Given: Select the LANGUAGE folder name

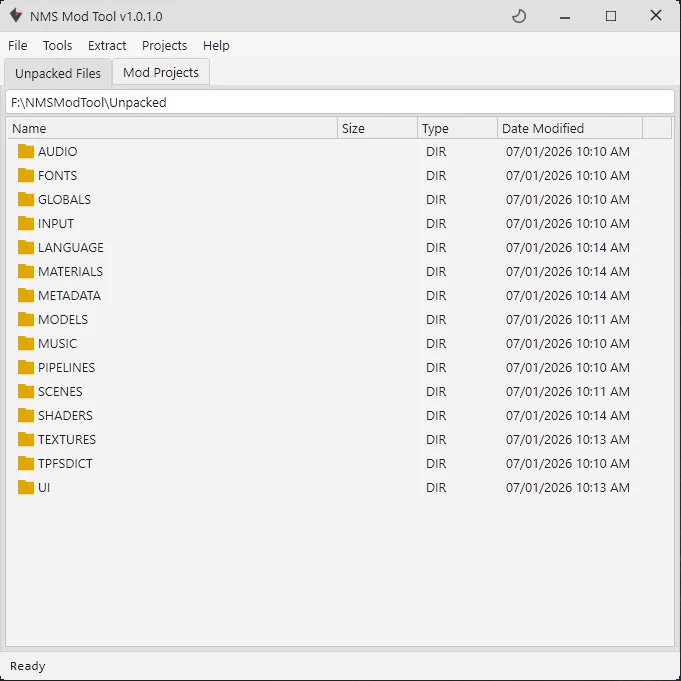Looking at the screenshot, I should 71,247.
